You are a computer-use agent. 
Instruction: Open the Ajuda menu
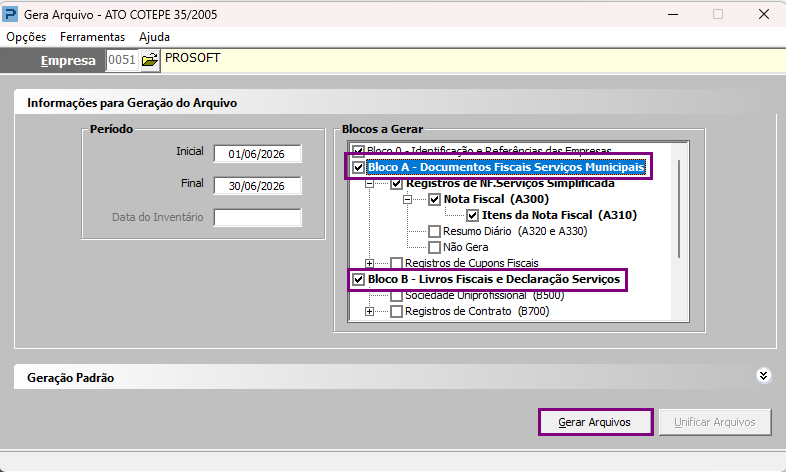point(154,37)
